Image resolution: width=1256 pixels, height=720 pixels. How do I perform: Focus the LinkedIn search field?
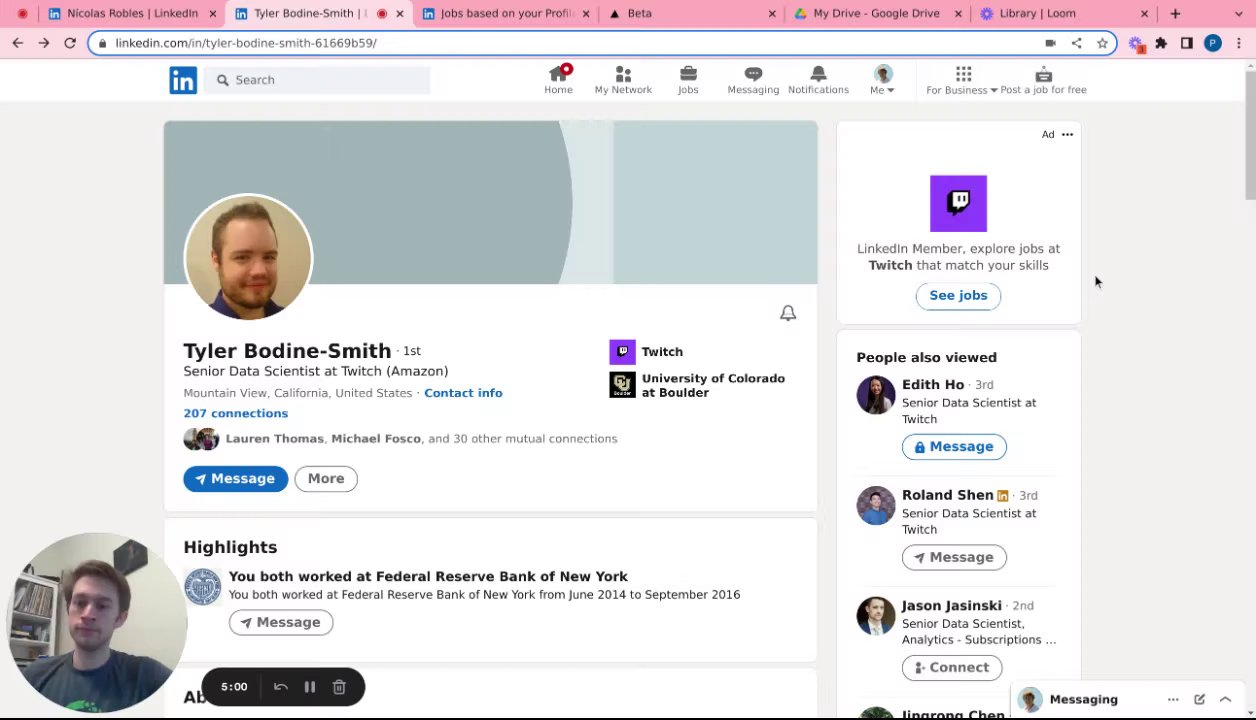(318, 80)
